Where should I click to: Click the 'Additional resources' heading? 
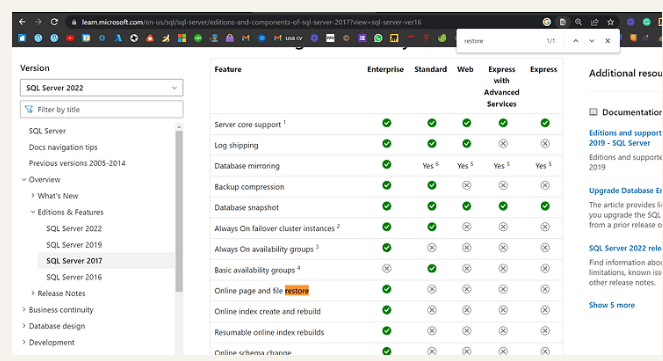[x=625, y=73]
